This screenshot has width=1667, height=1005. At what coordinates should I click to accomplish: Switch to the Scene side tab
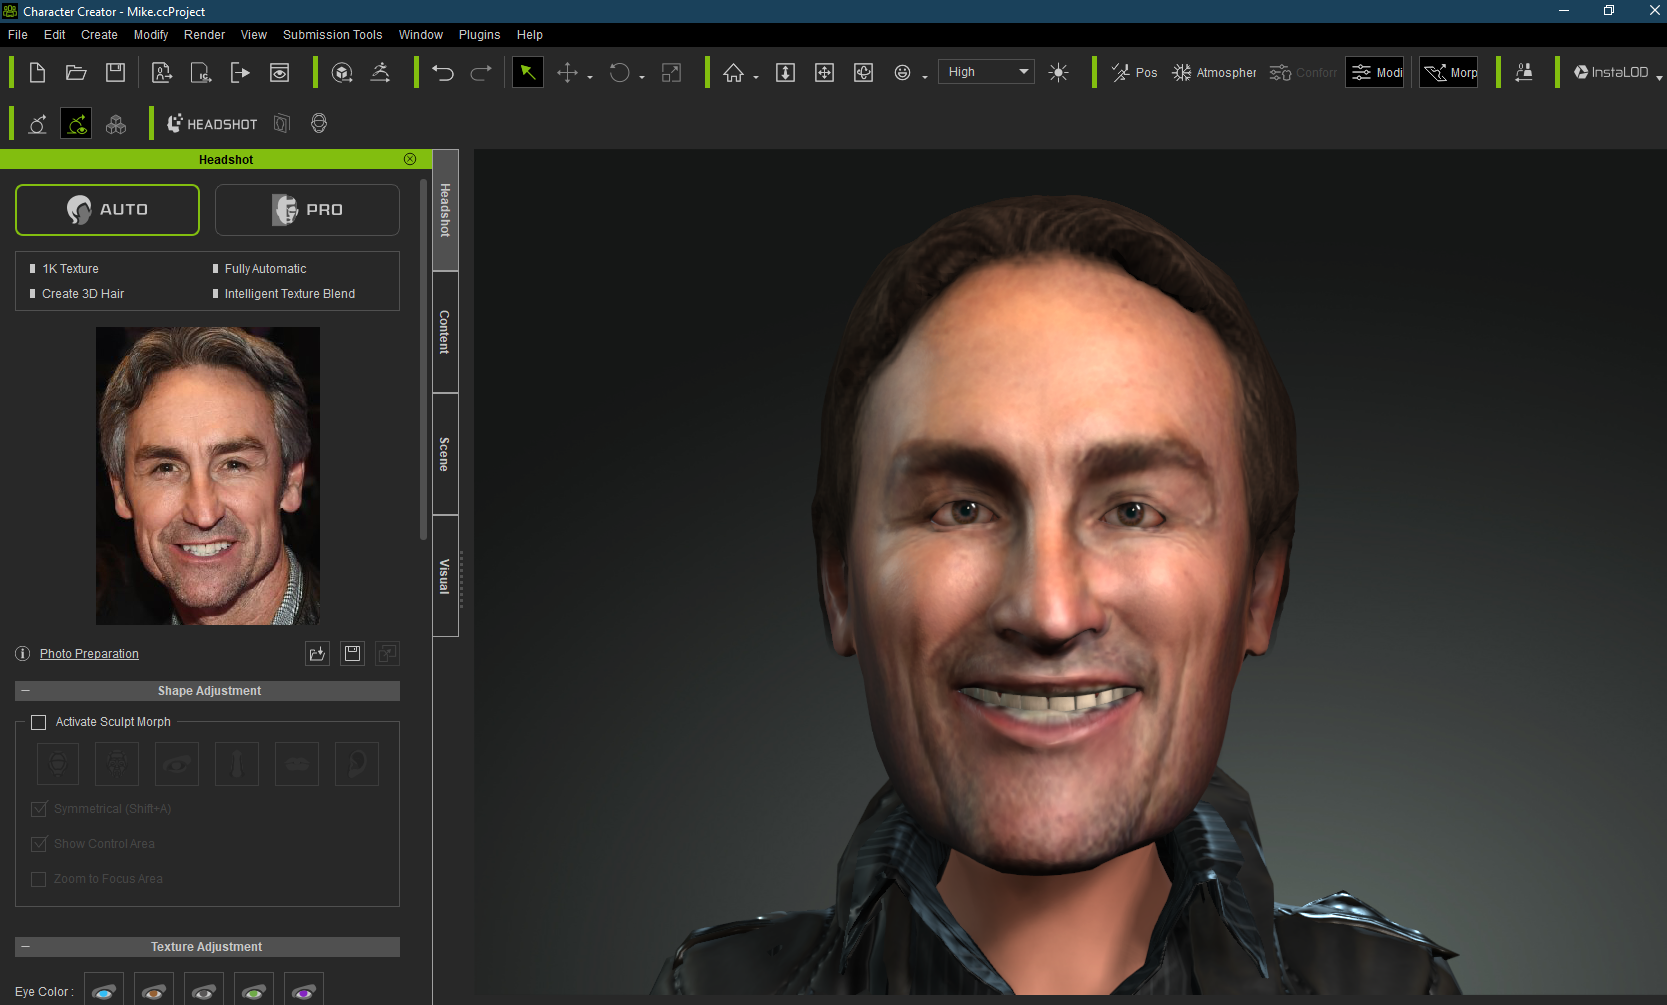point(445,454)
